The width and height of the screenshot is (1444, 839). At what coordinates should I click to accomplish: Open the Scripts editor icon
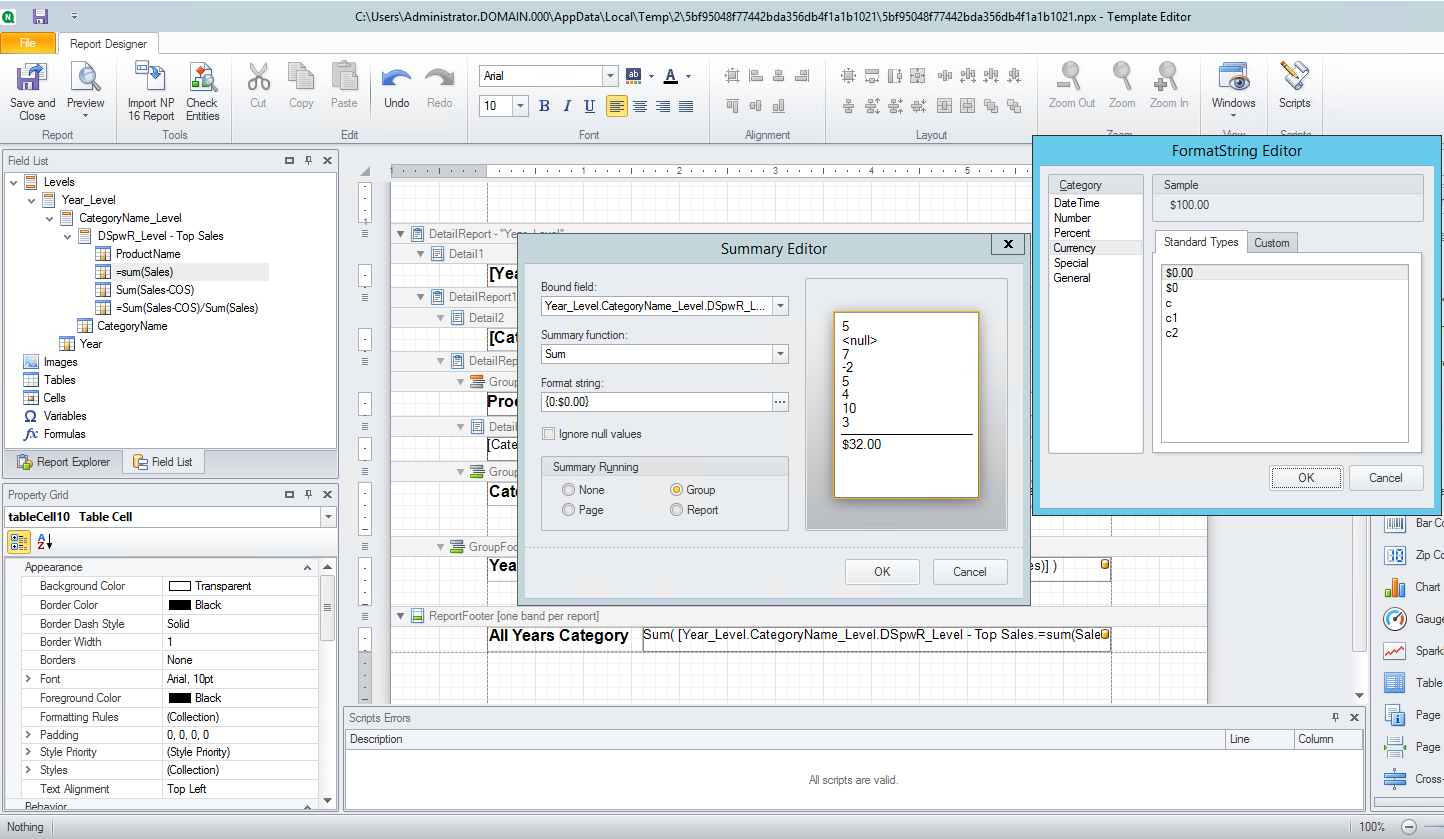point(1294,78)
